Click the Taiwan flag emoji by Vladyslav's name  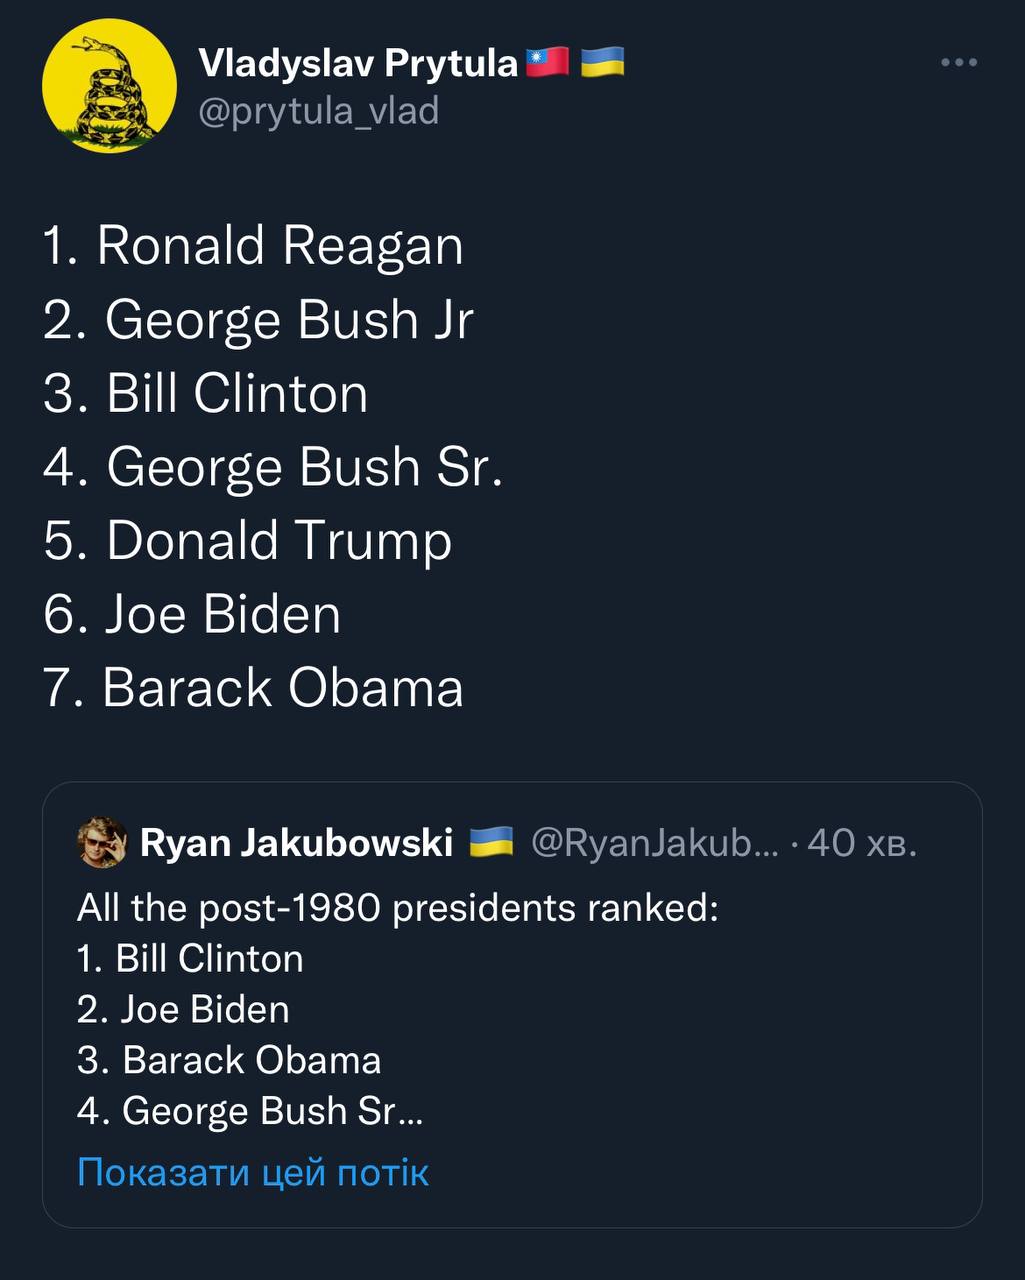[x=547, y=63]
